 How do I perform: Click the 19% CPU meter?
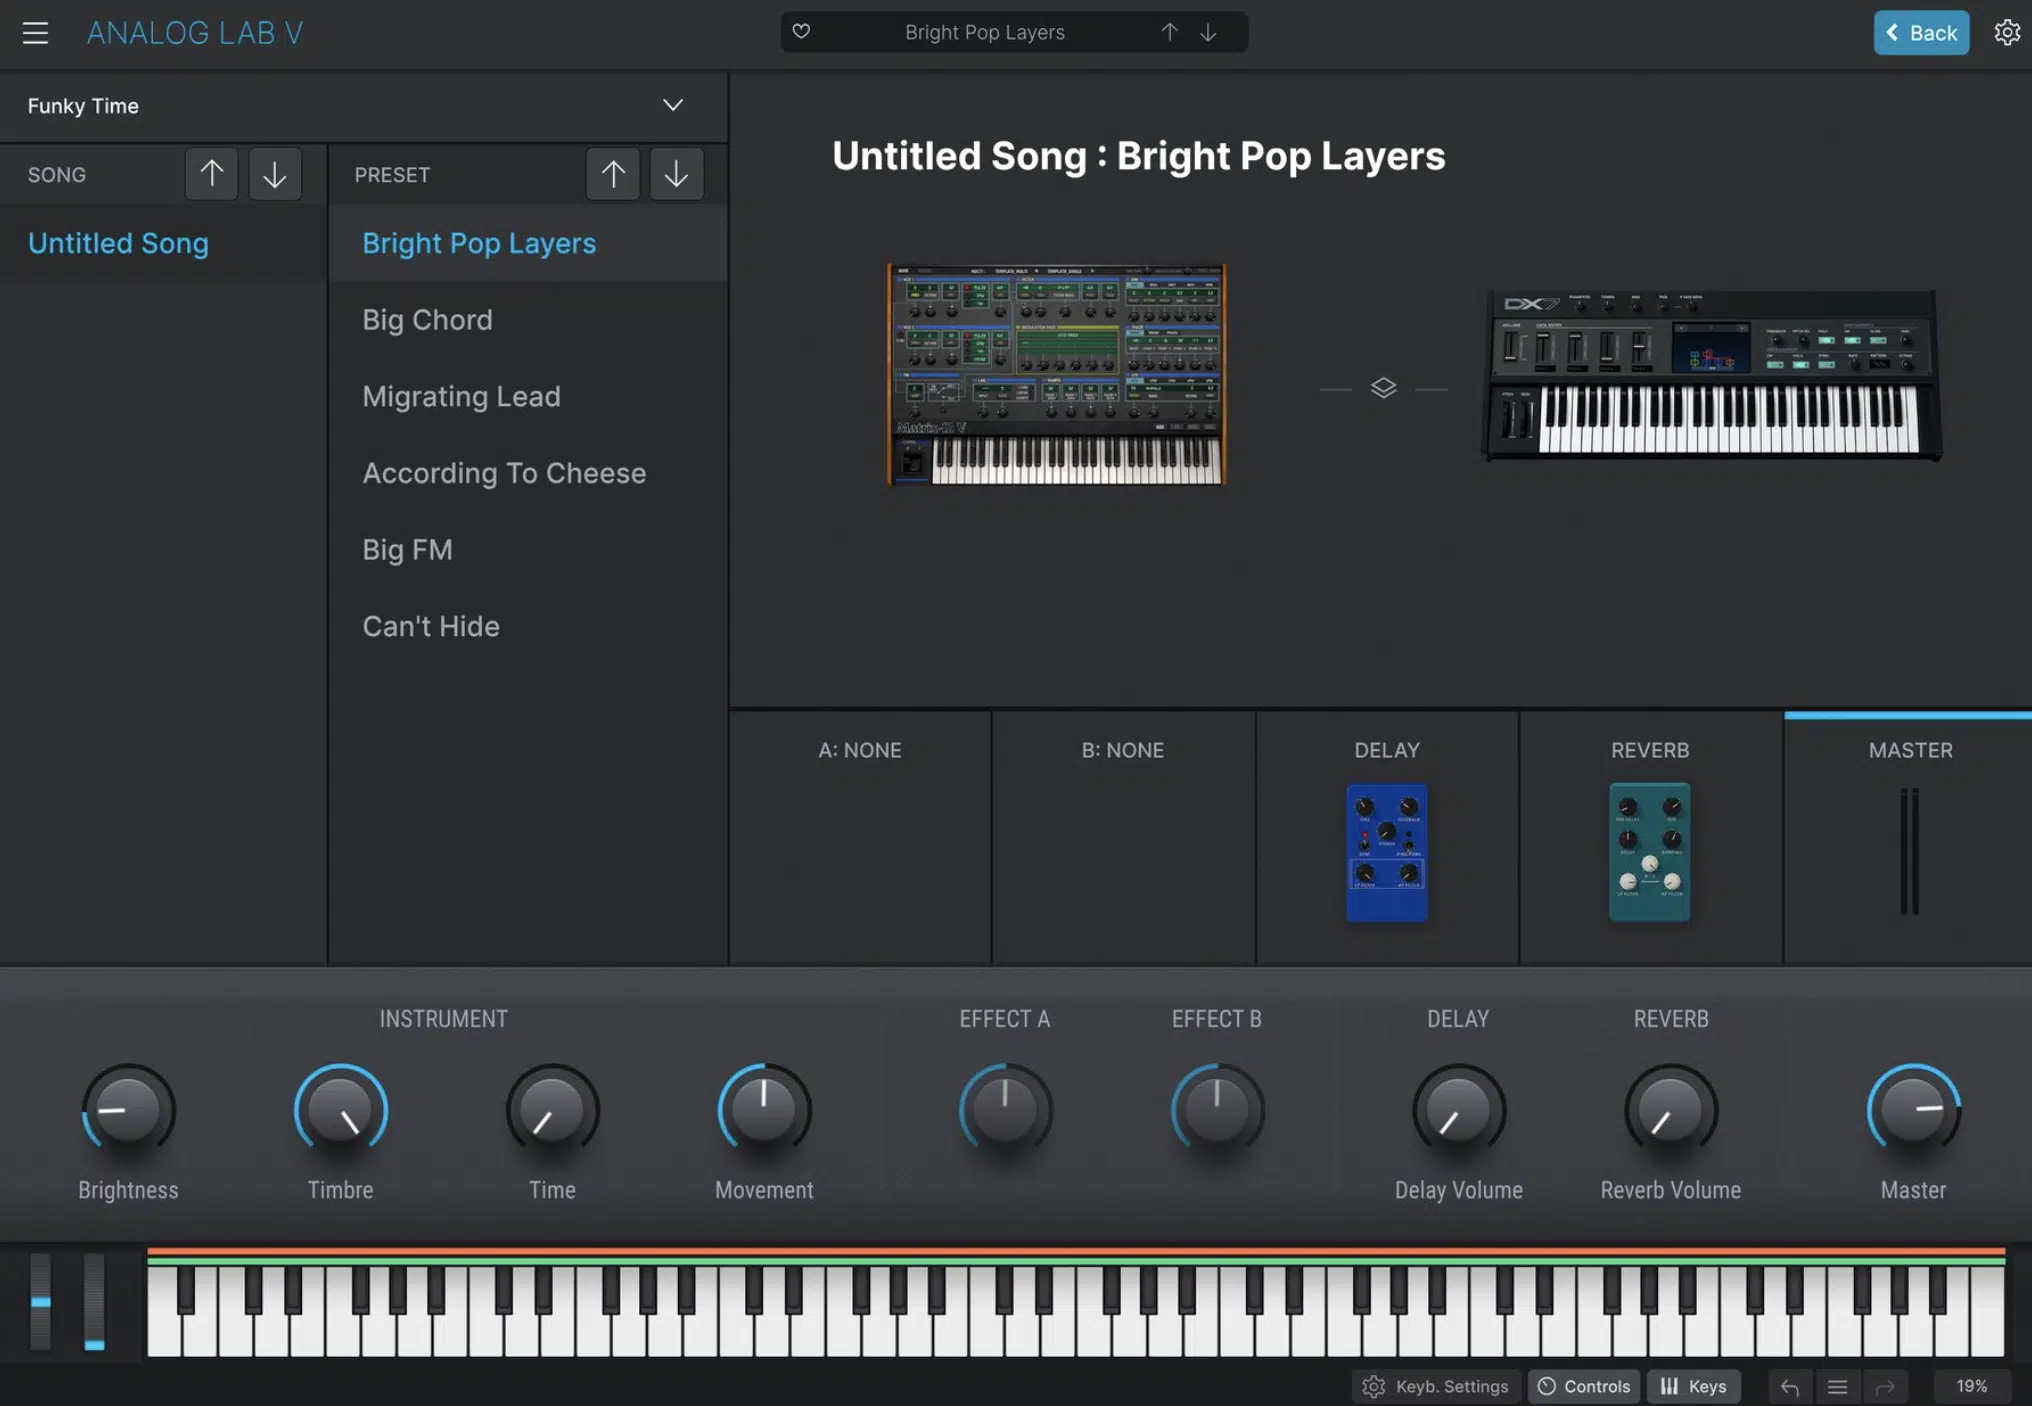[1971, 1386]
